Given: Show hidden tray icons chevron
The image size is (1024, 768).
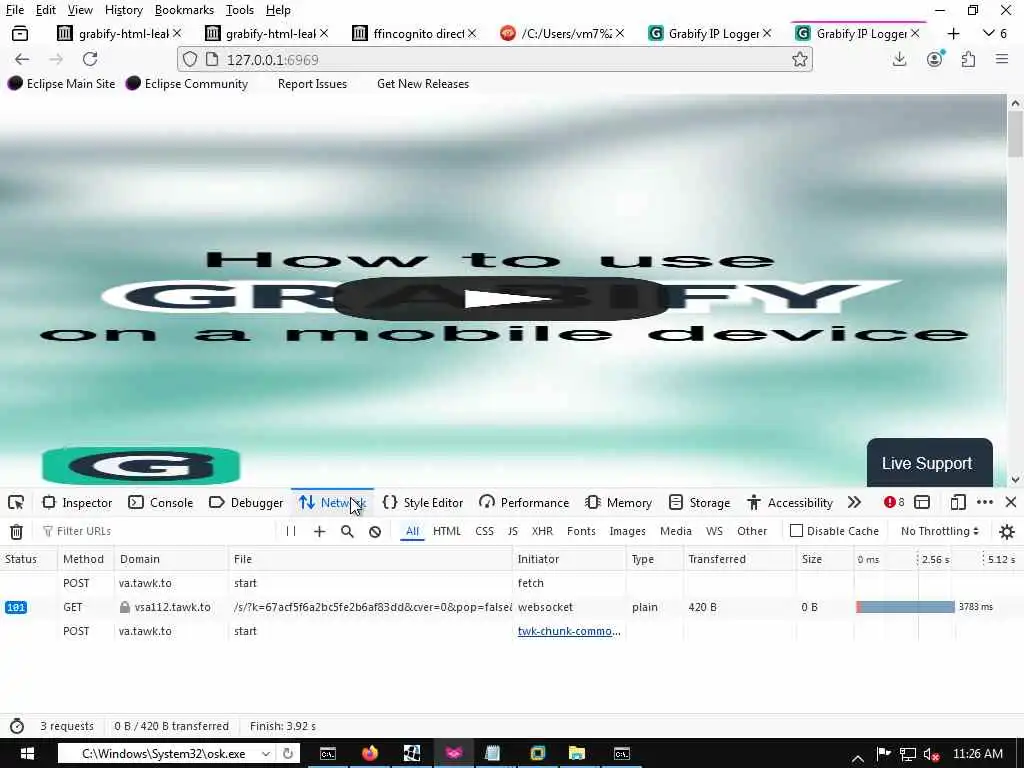Looking at the screenshot, I should pos(858,758).
